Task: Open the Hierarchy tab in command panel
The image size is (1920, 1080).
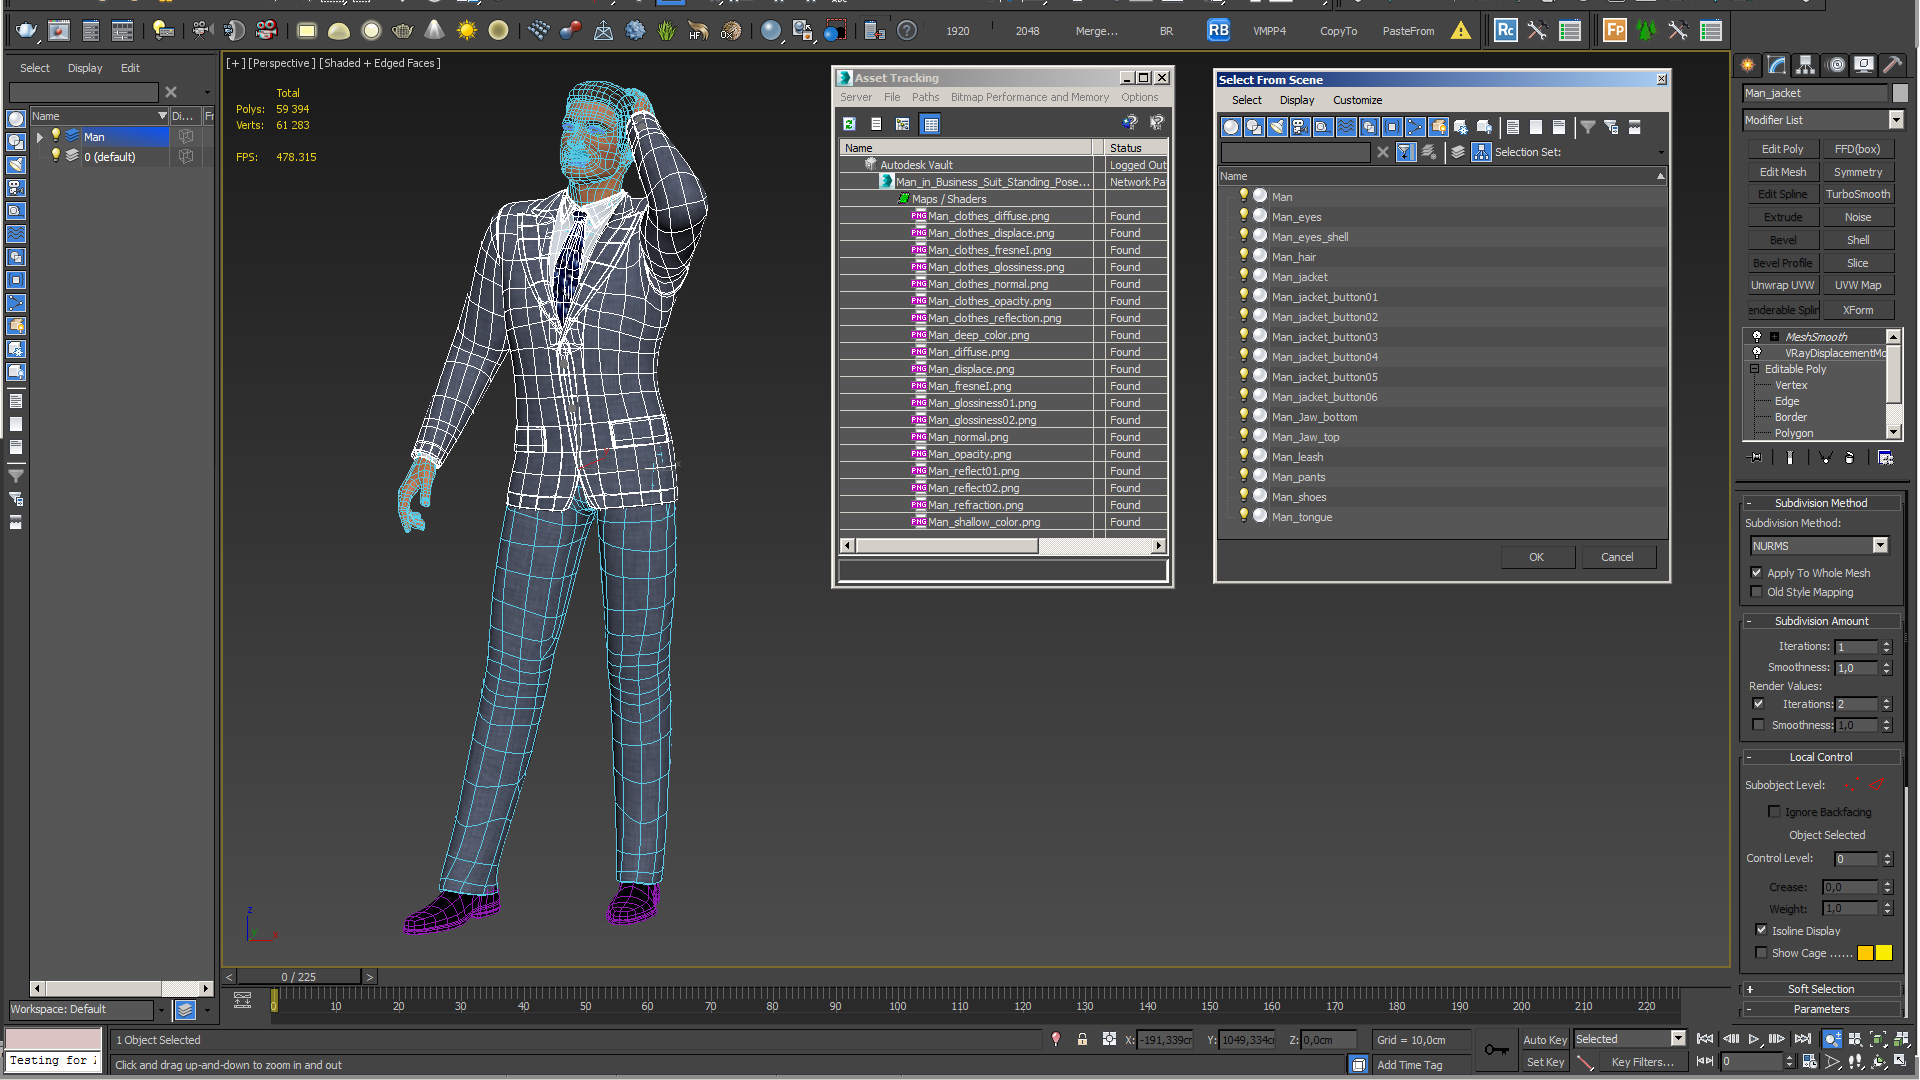Action: 1806,65
